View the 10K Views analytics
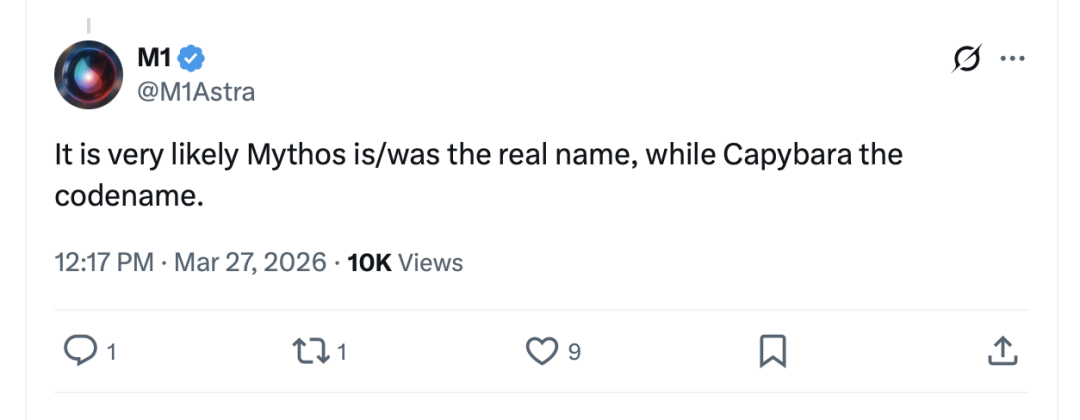Viewport: 1080px width, 420px height. (404, 263)
